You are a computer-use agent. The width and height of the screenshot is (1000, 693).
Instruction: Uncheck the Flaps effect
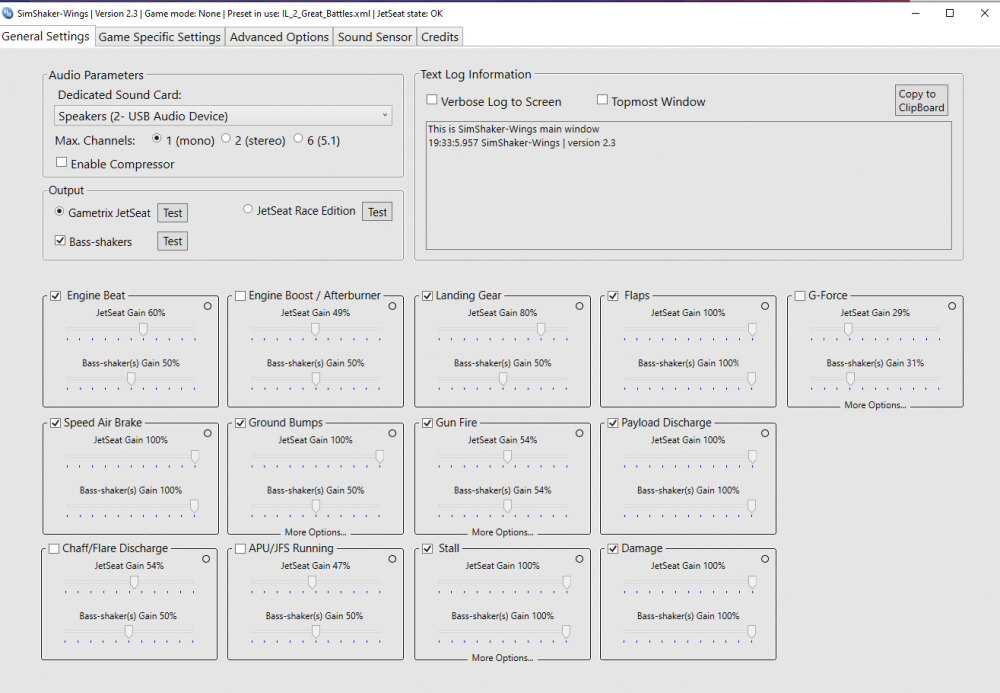click(613, 296)
